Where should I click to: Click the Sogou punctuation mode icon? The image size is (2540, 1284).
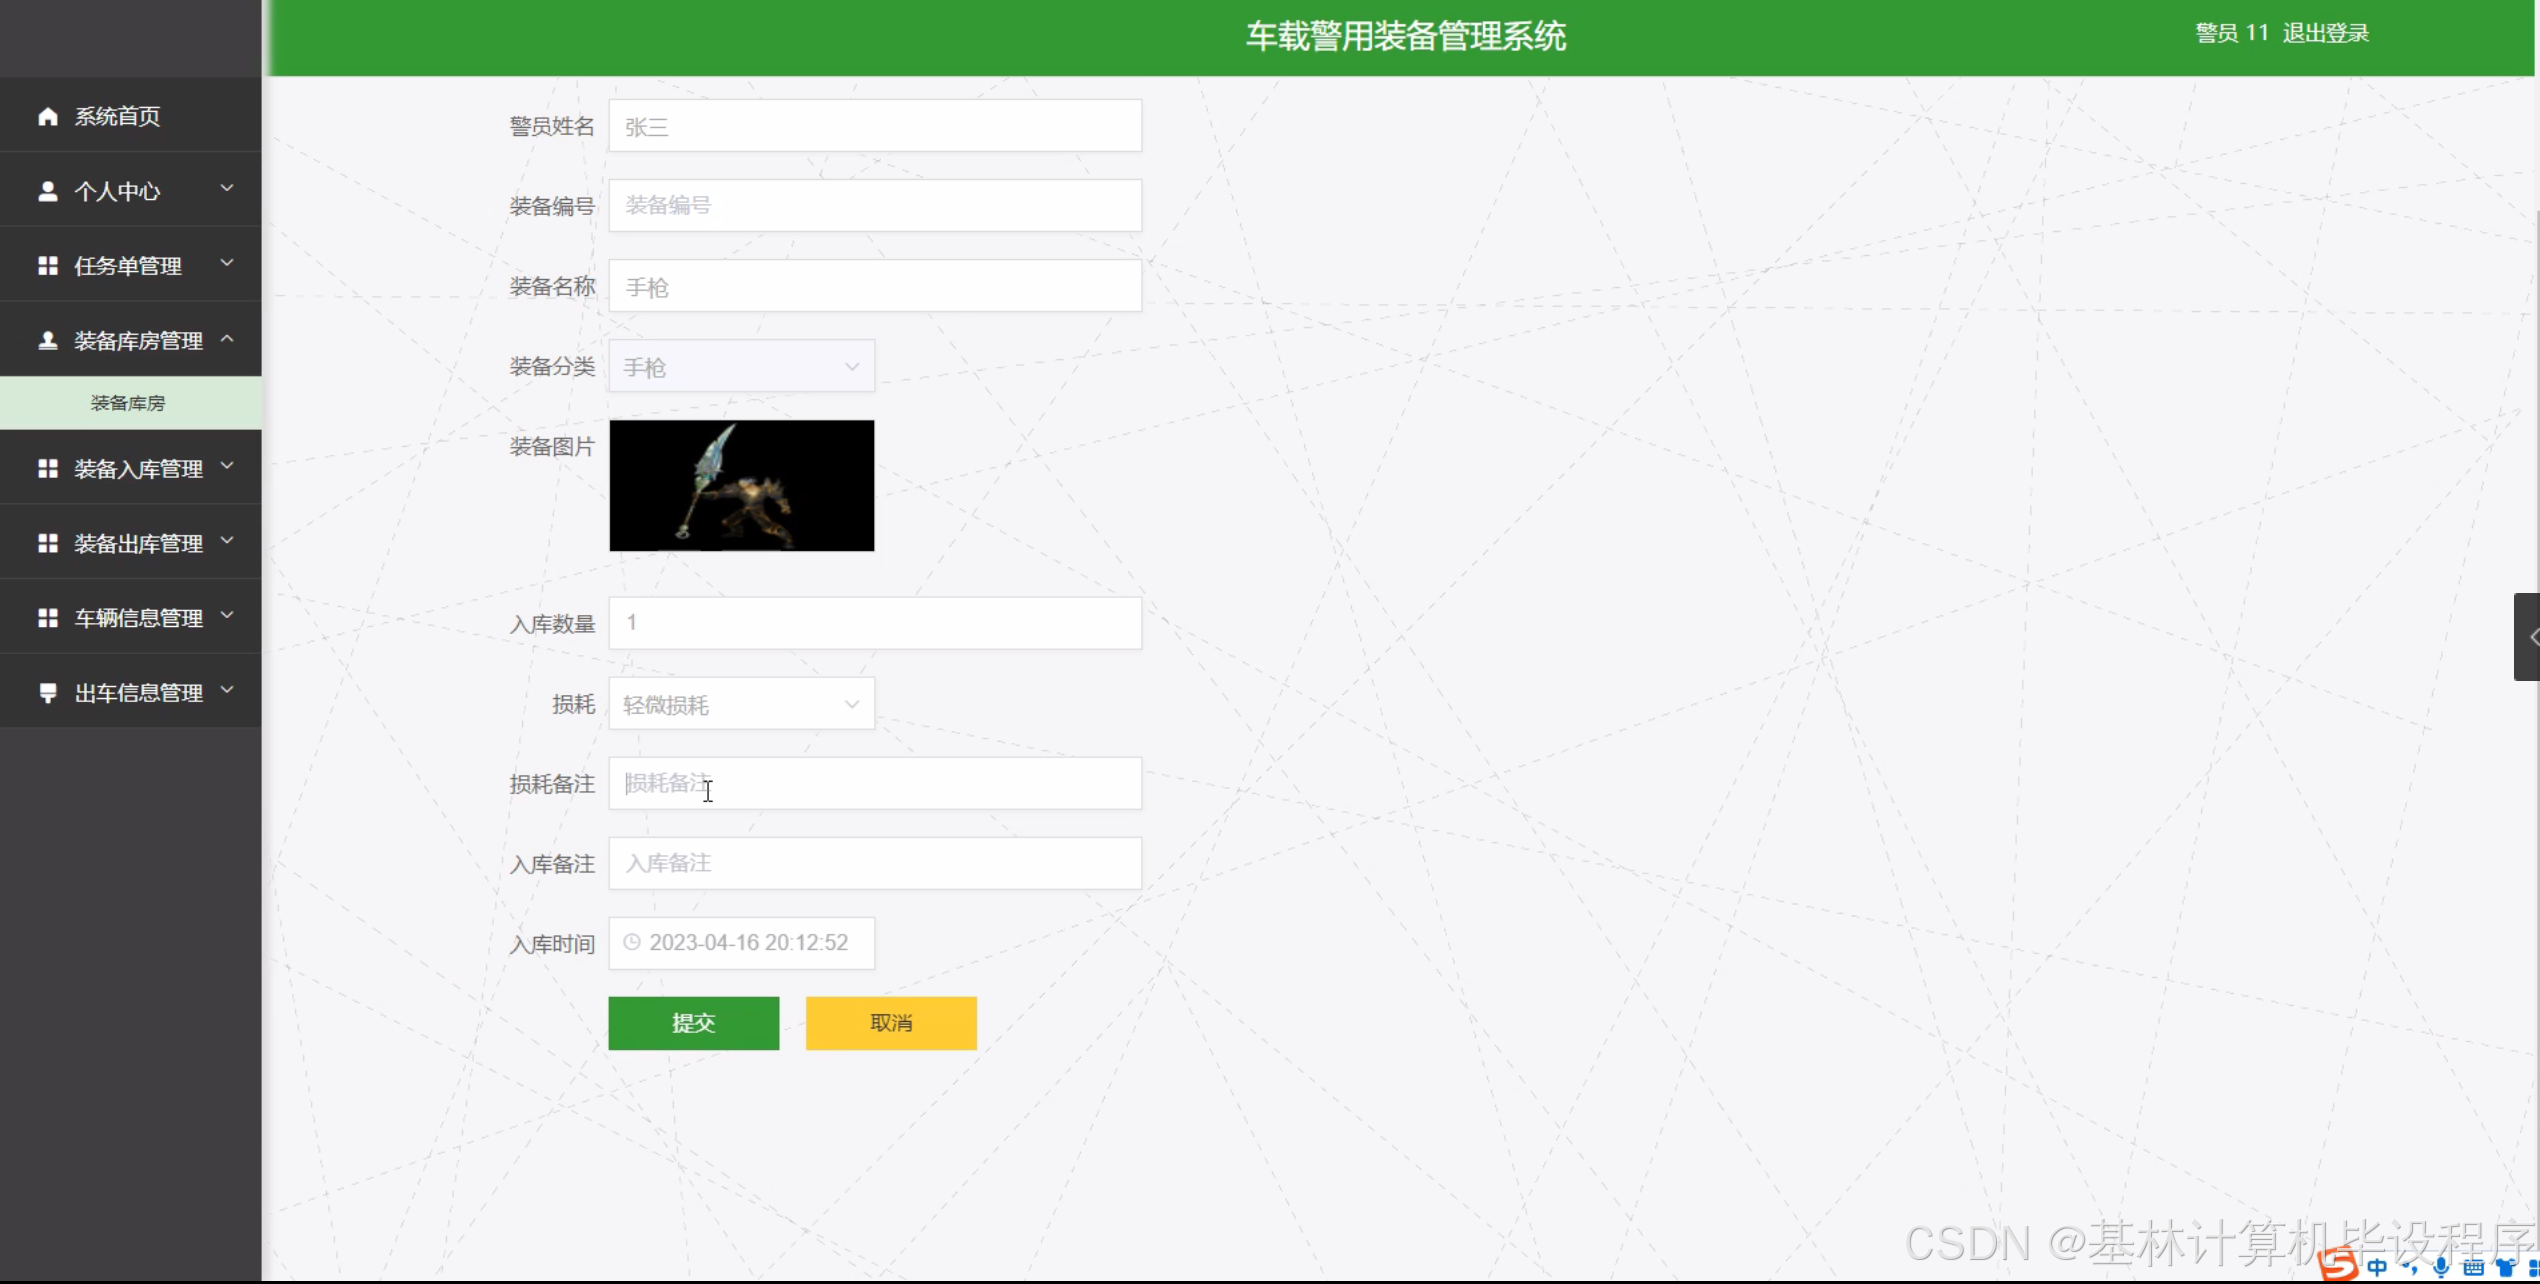click(x=2410, y=1268)
